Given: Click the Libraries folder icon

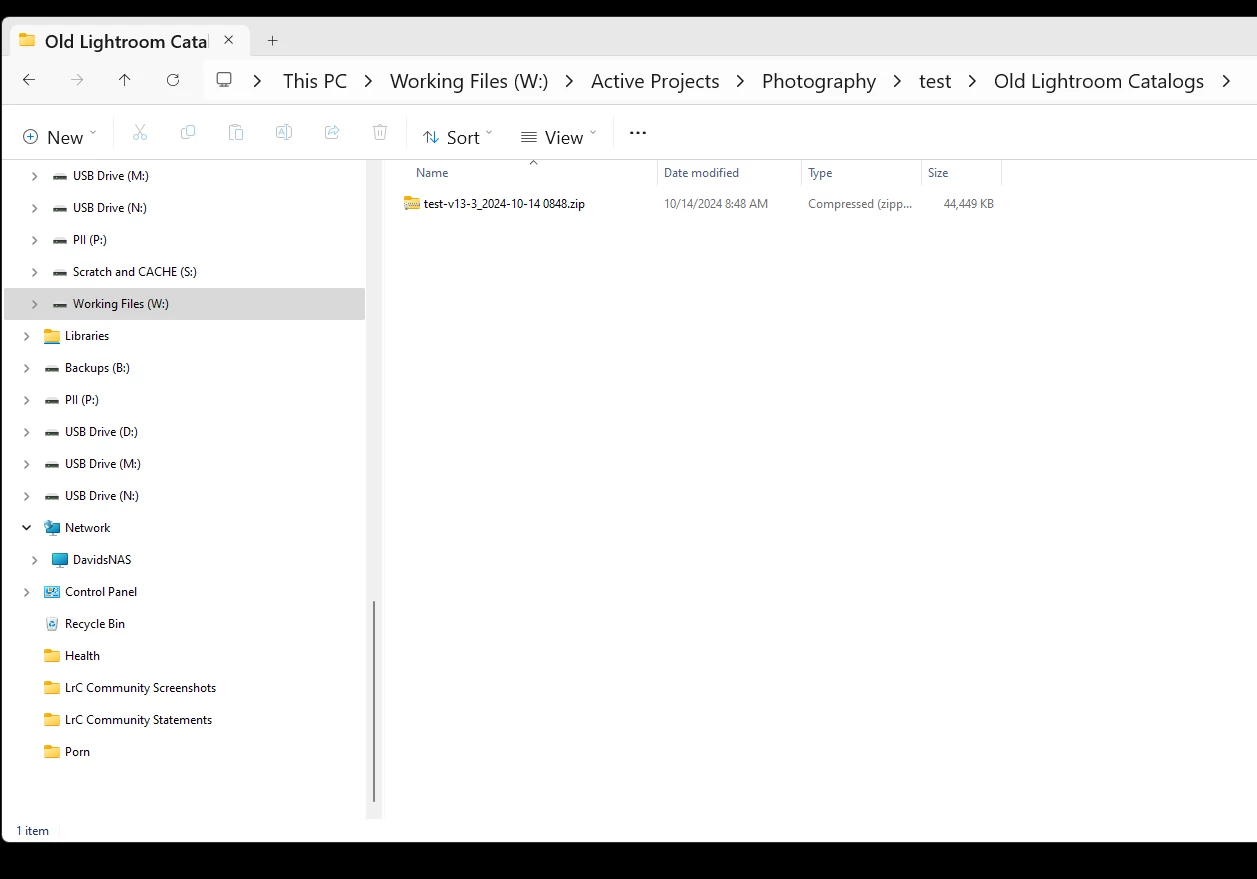Looking at the screenshot, I should pyautogui.click(x=52, y=336).
